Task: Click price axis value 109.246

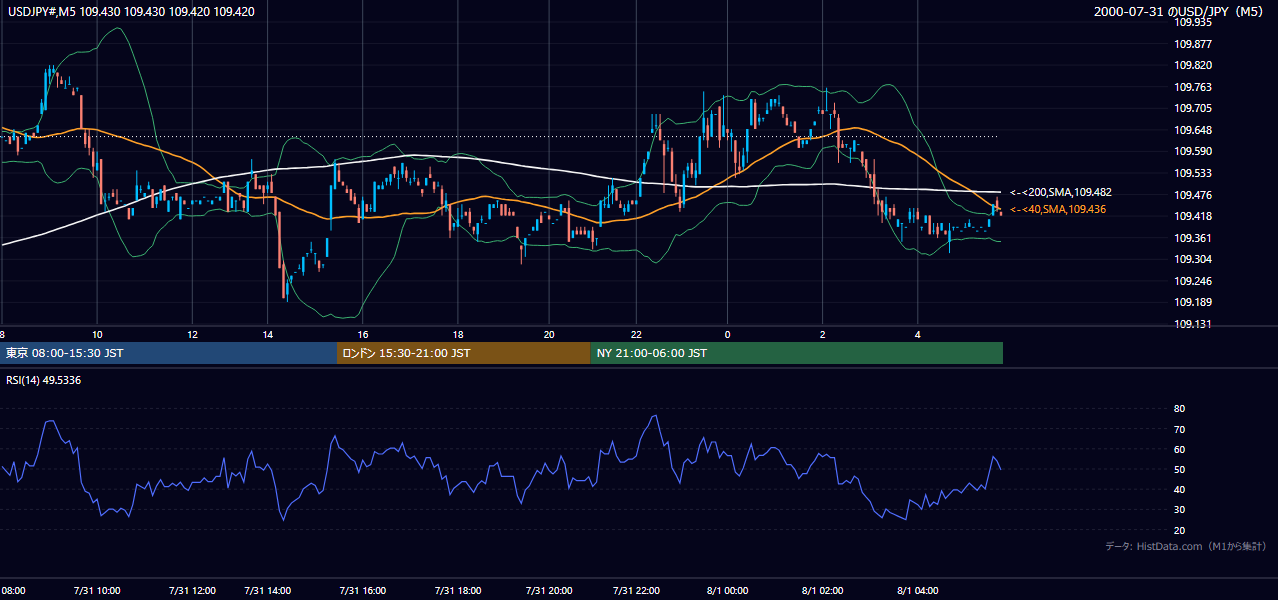Action: coord(1193,282)
